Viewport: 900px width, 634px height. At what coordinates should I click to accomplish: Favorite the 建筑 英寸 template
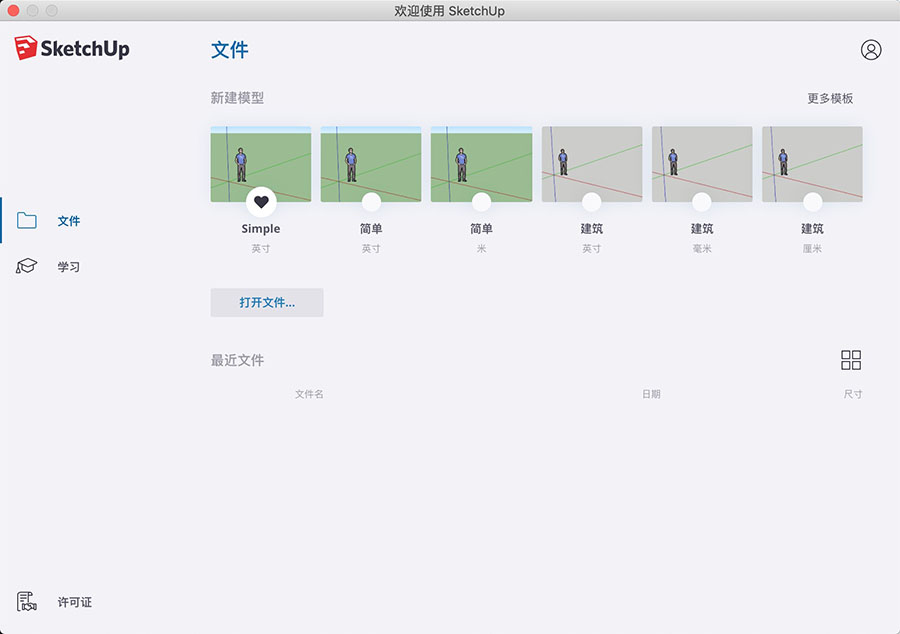[x=591, y=202]
